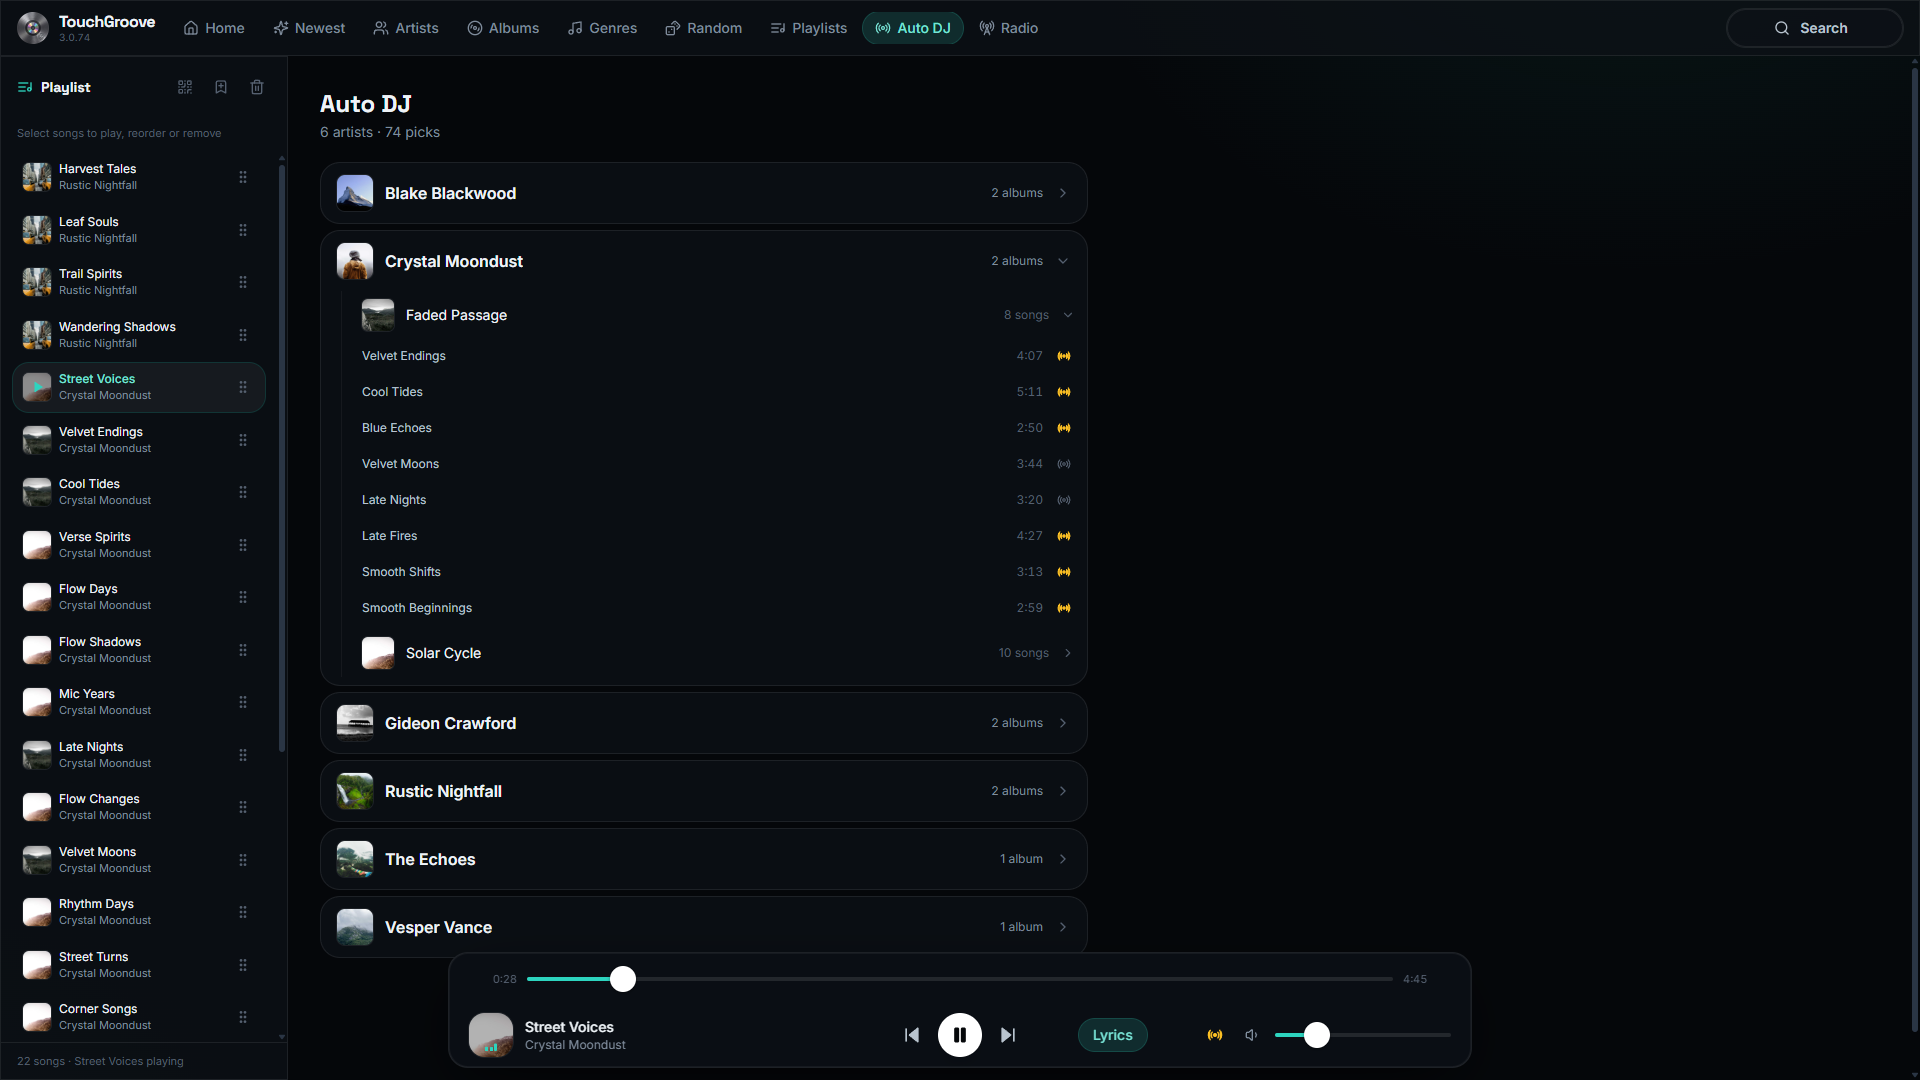Toggle Auto DJ for Velvet Moons
Image resolution: width=1920 pixels, height=1080 pixels.
pos(1064,464)
